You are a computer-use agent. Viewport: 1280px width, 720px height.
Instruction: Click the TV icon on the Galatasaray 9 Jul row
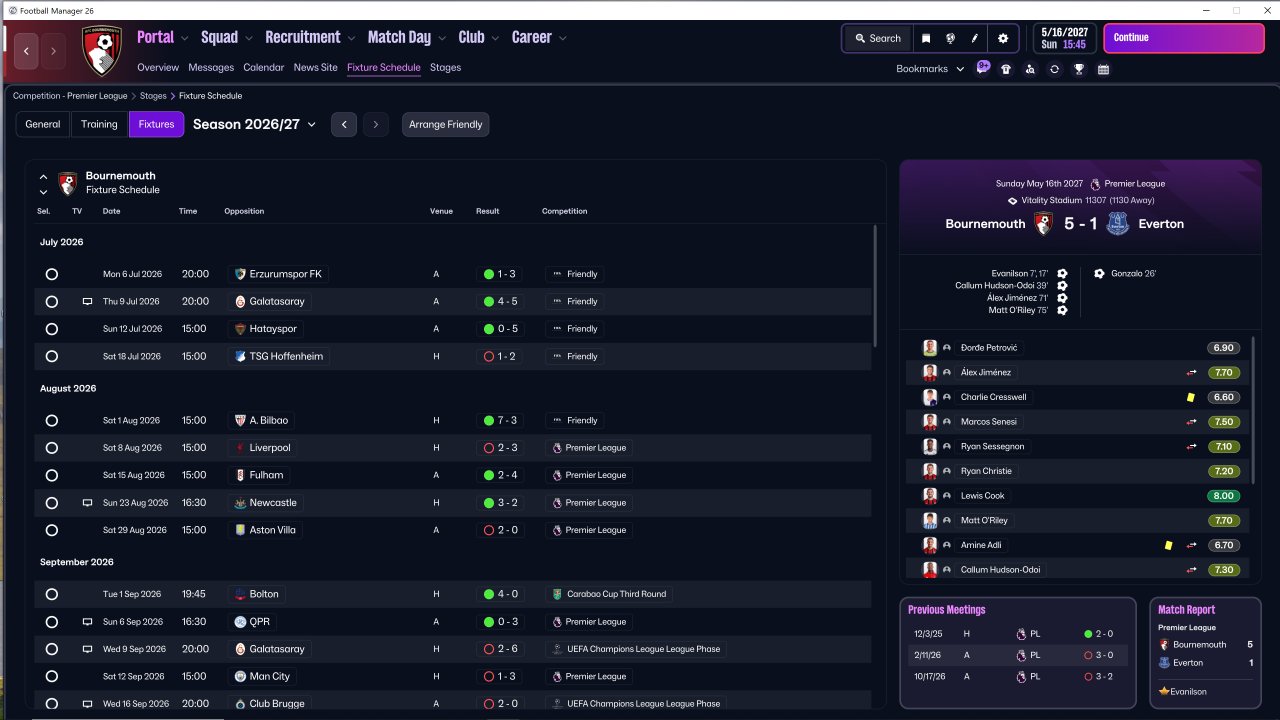(87, 301)
